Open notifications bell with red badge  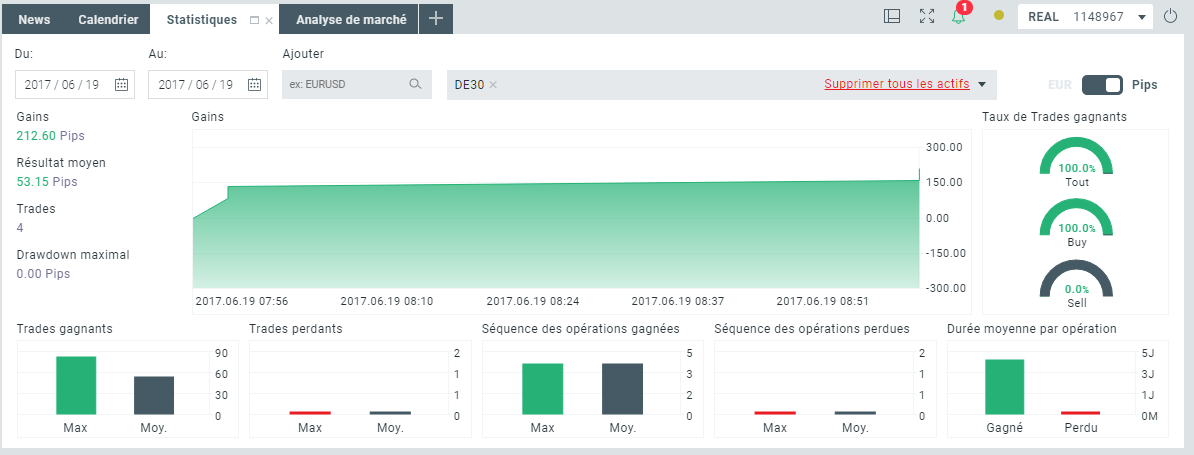click(959, 16)
